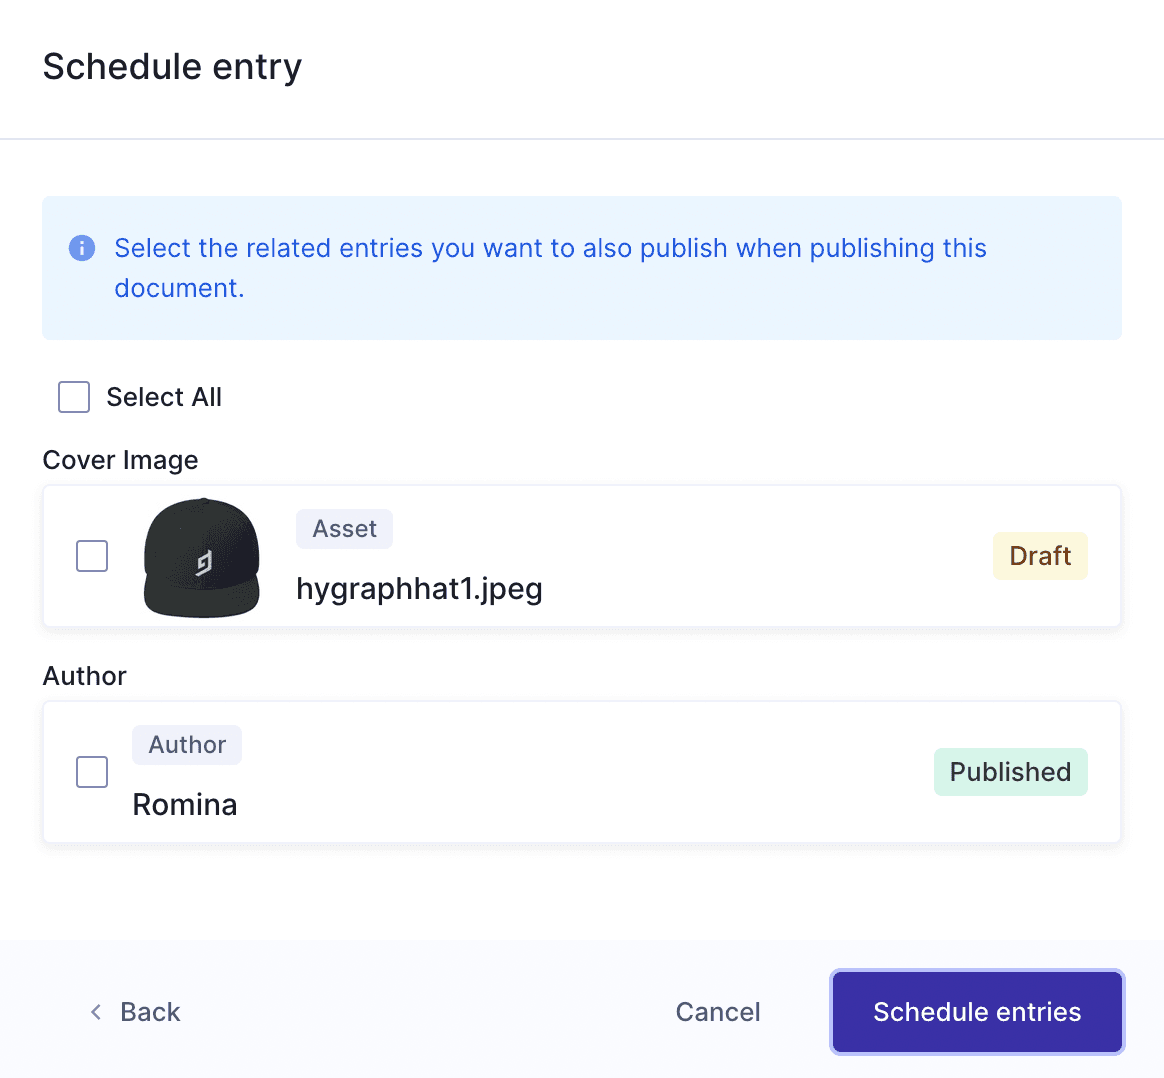Check the checkbox for author Romina
1164x1078 pixels.
pos(91,771)
